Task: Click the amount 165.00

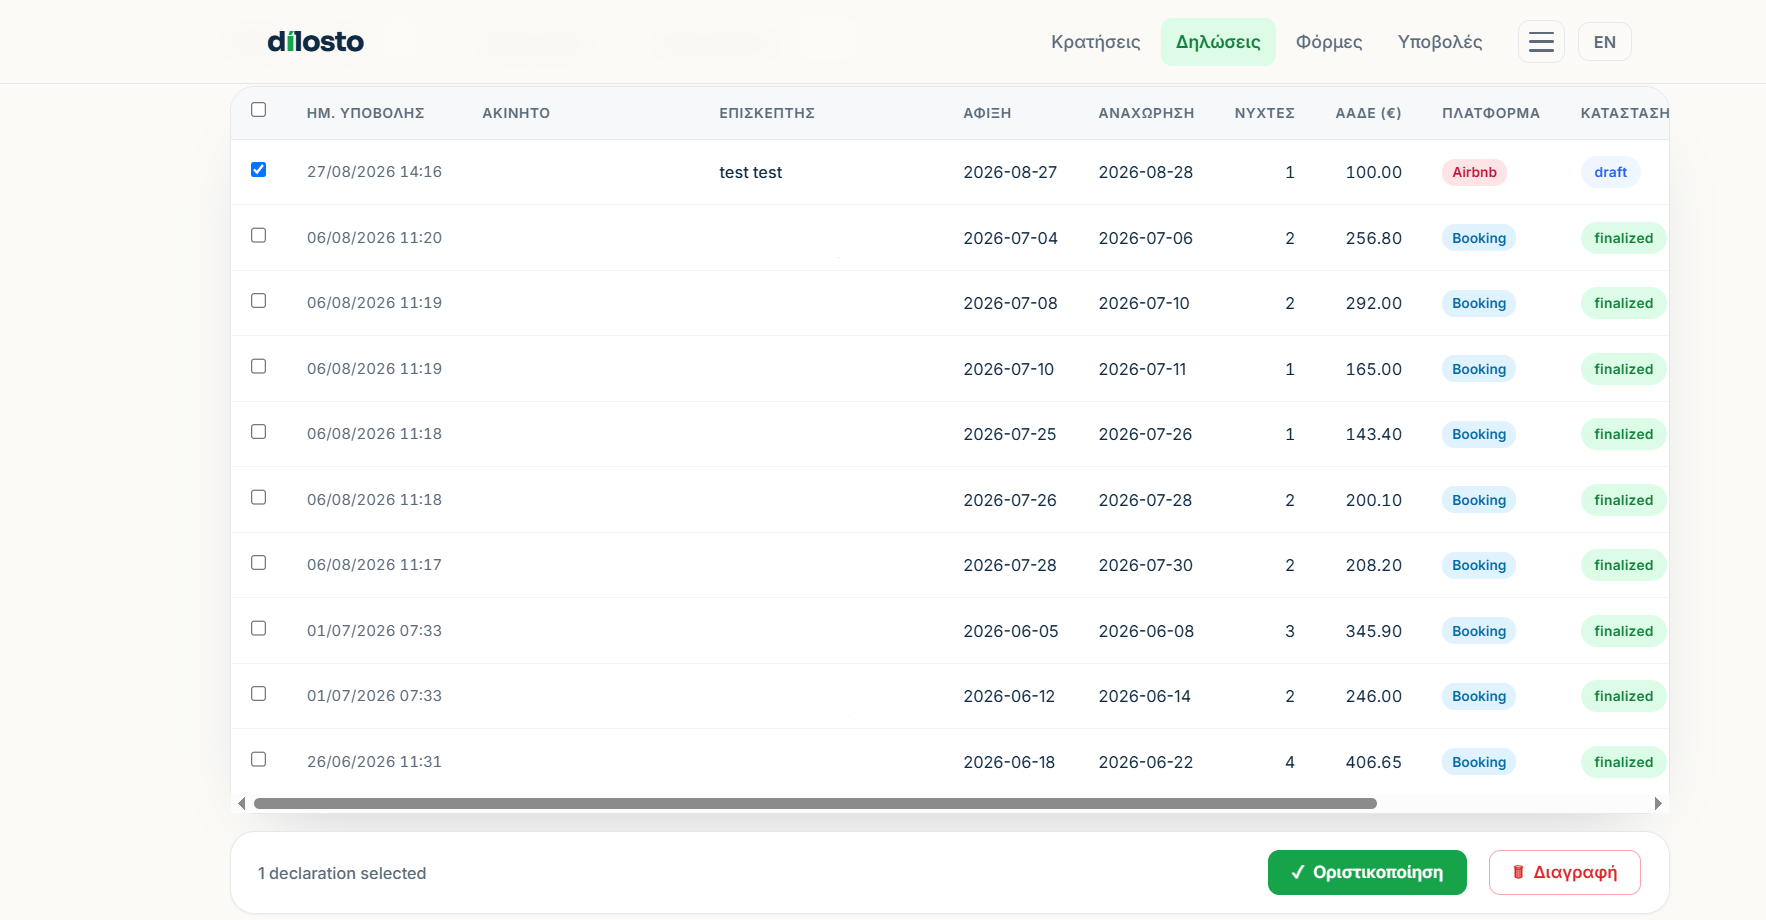Action: [1373, 369]
